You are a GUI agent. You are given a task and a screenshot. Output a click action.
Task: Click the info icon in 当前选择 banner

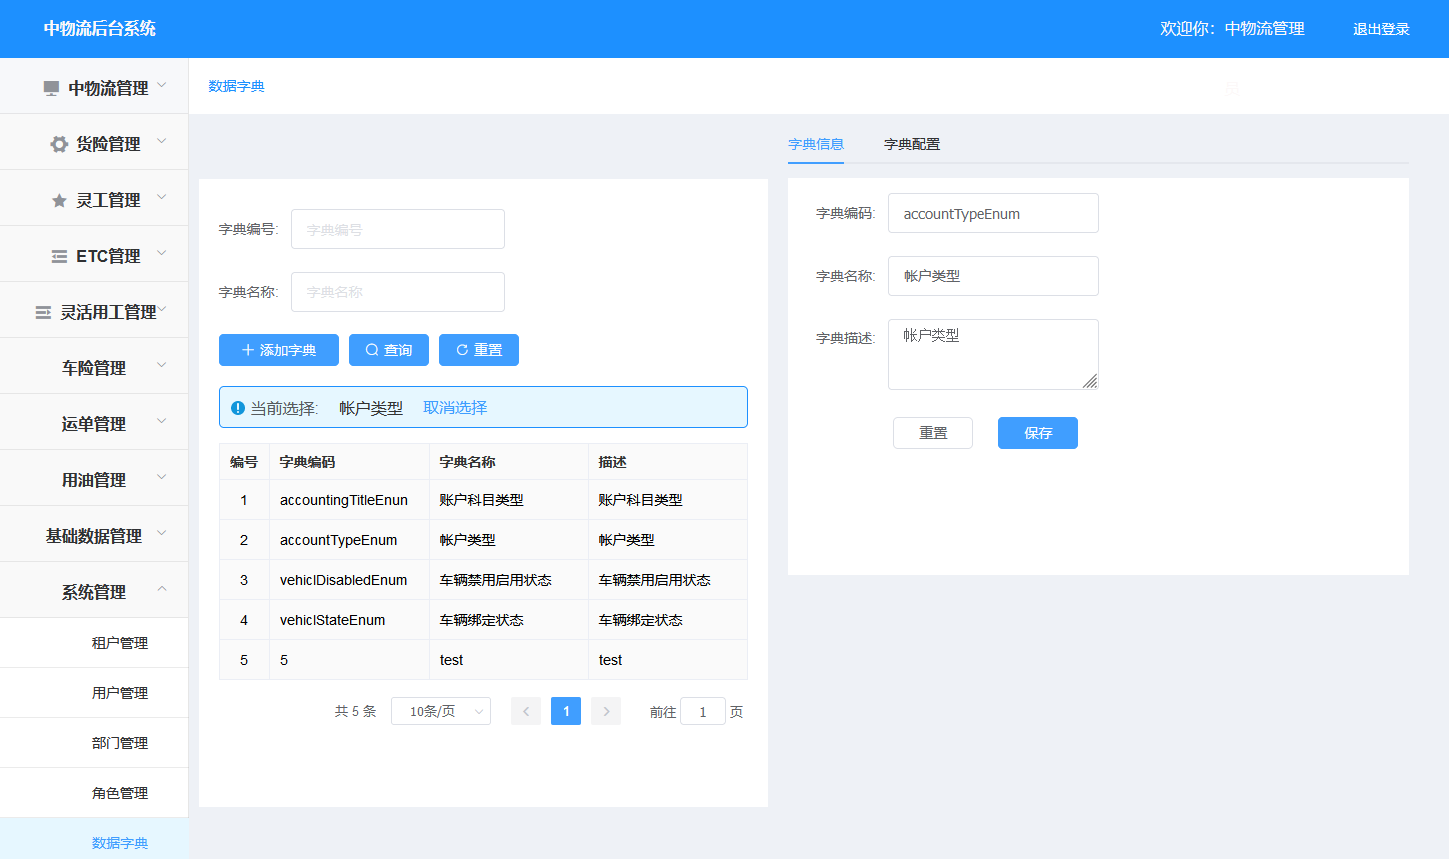tap(238, 408)
